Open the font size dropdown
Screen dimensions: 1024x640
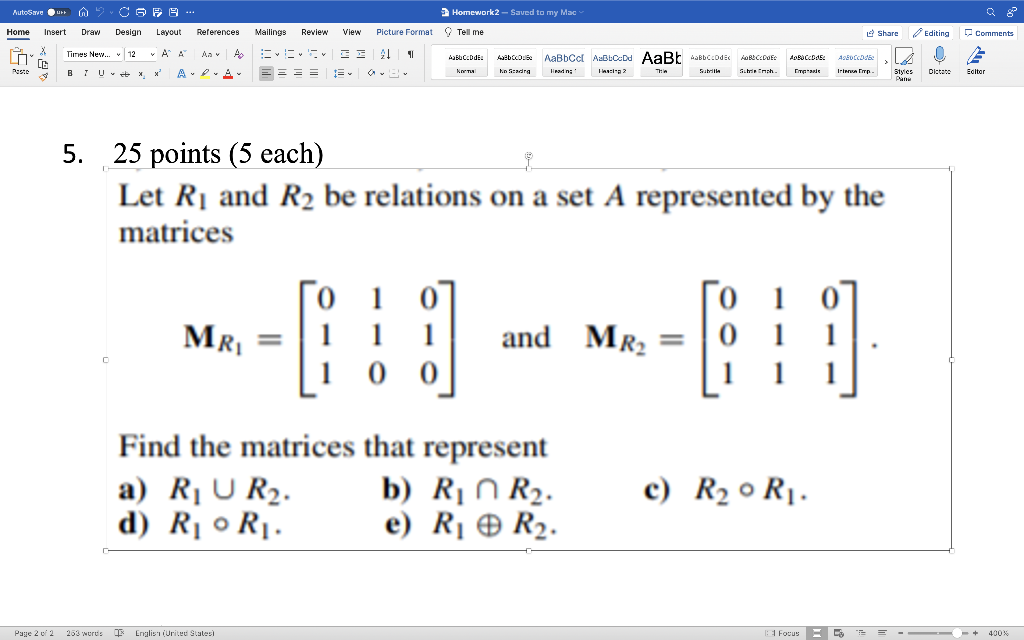coord(152,54)
